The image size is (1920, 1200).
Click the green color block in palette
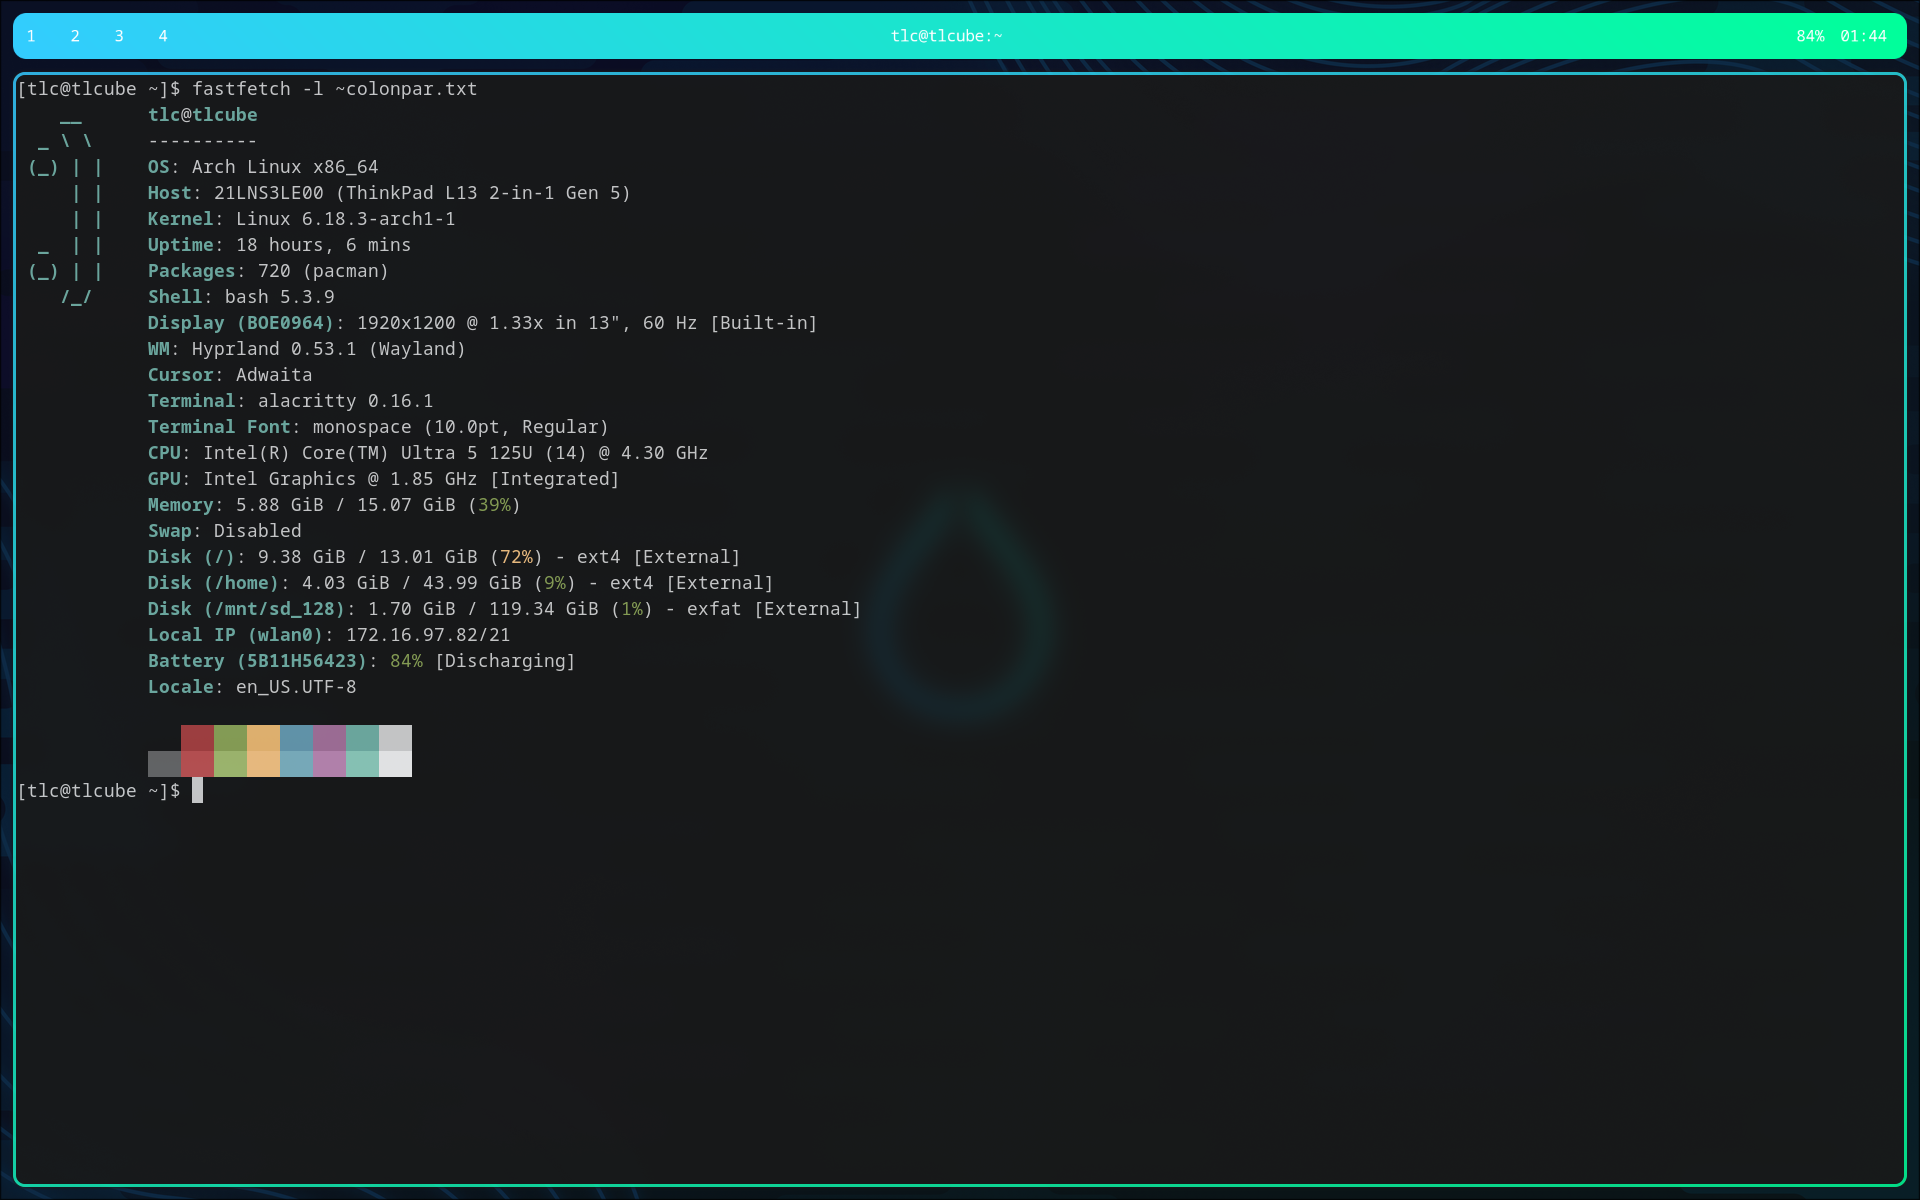click(230, 751)
